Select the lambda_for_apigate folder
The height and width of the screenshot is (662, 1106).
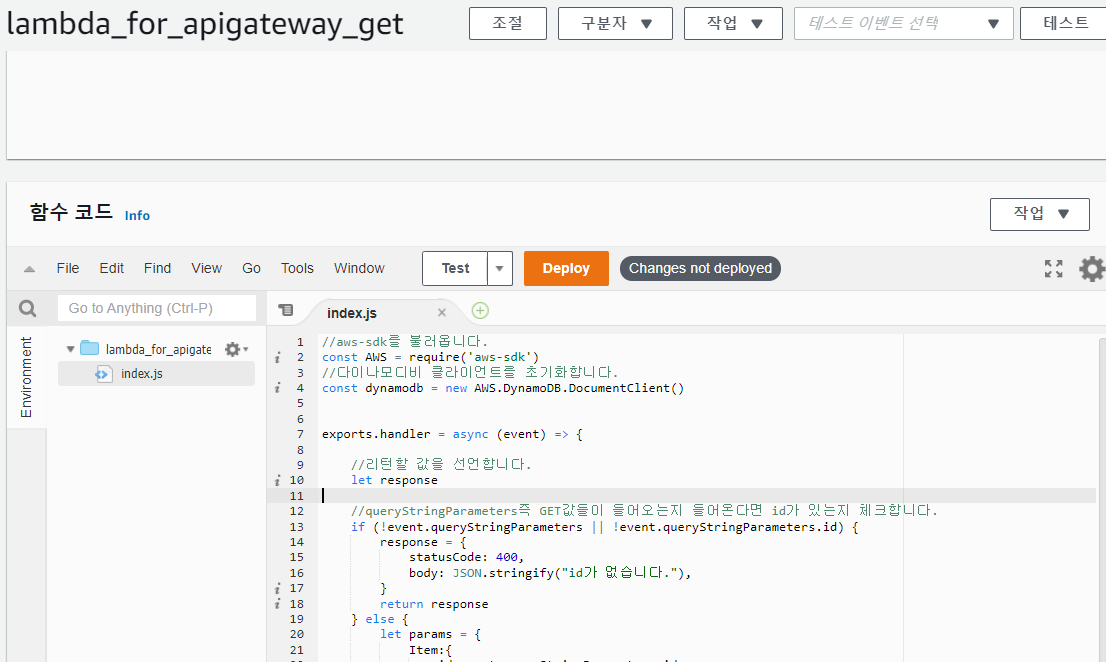point(158,349)
